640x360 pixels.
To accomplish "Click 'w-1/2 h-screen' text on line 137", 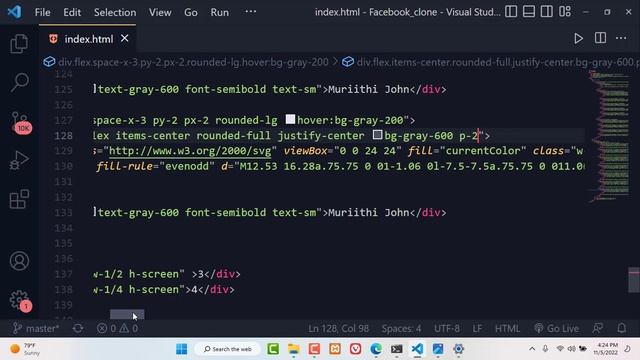I will point(136,274).
